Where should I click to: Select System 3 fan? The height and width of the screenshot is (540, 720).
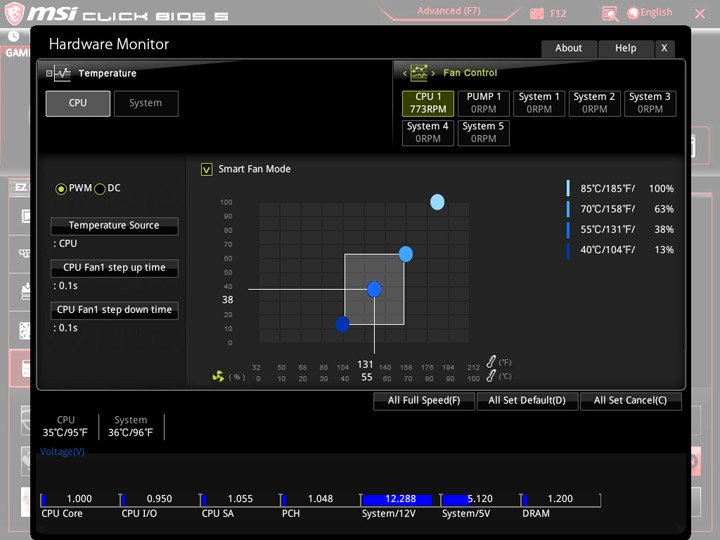click(650, 103)
